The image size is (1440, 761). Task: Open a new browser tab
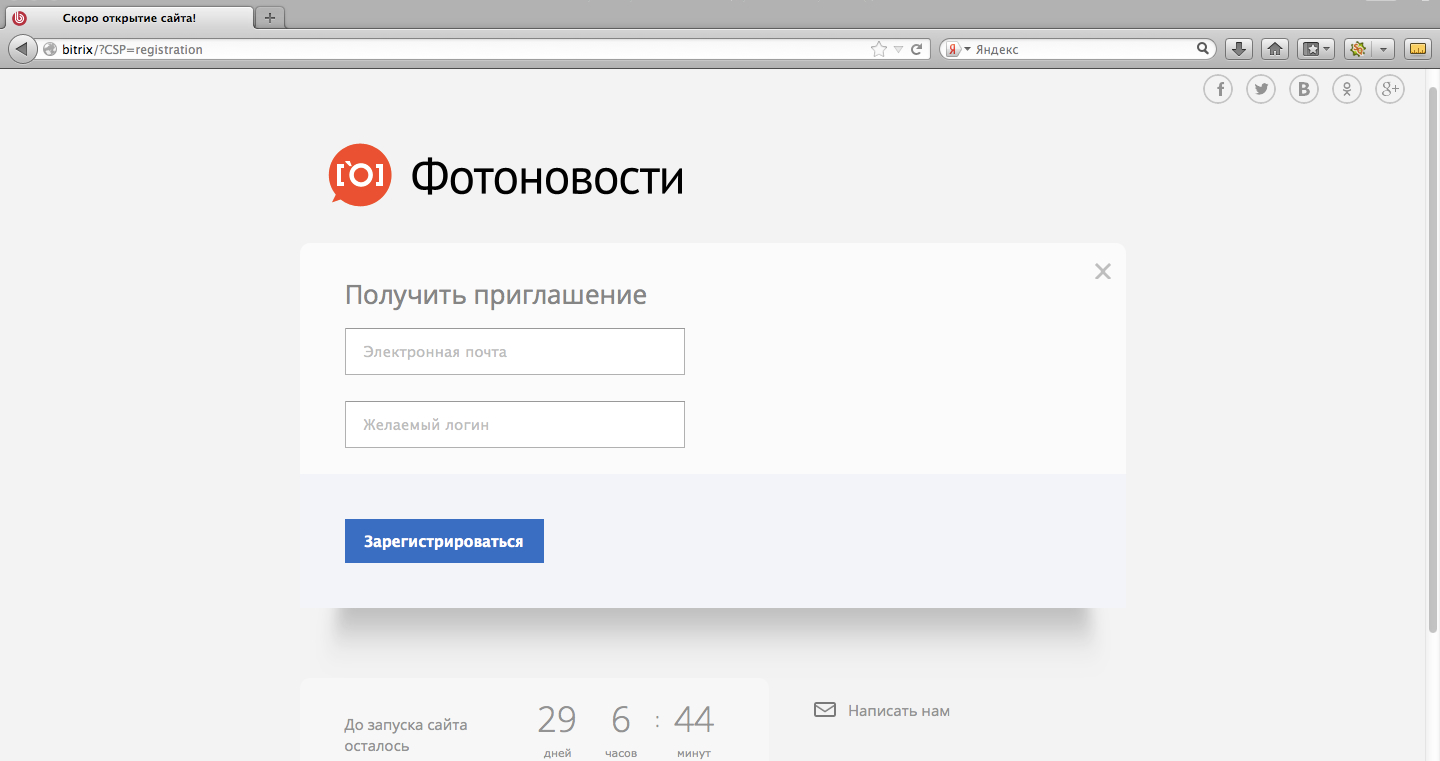pyautogui.click(x=269, y=18)
